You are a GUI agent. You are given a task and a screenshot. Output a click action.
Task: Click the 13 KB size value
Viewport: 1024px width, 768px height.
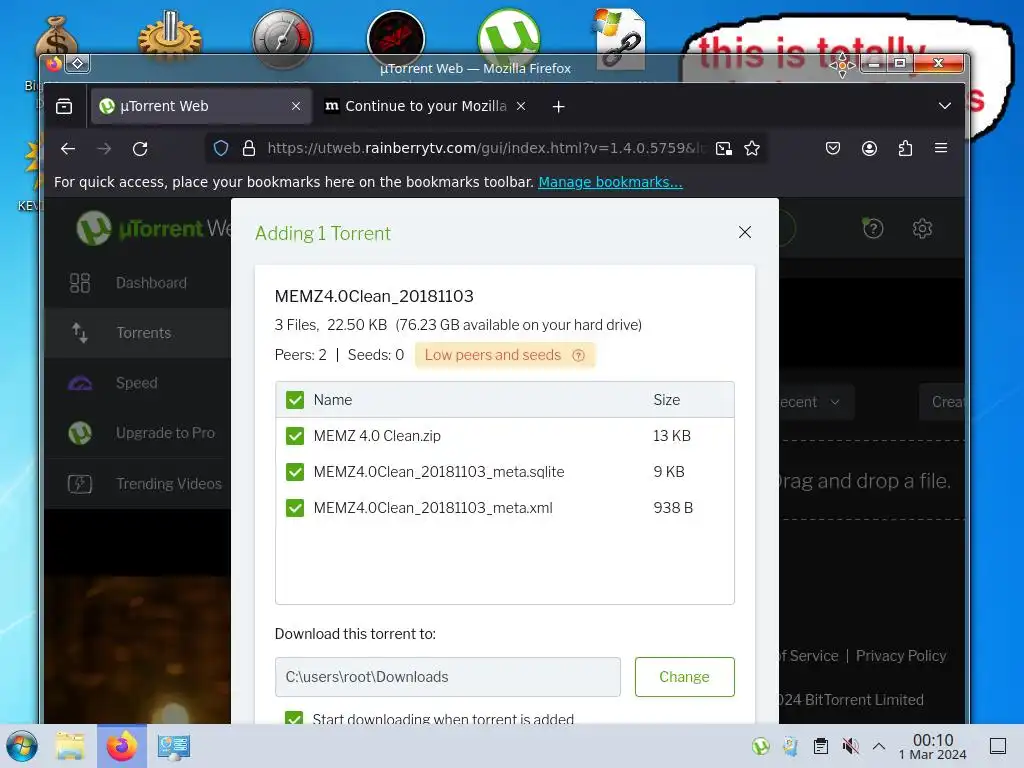tap(671, 436)
